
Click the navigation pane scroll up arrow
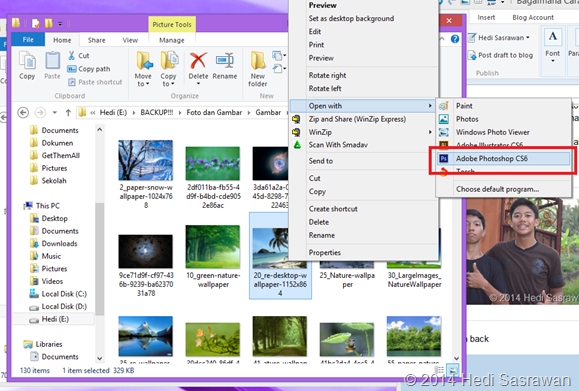[x=99, y=130]
